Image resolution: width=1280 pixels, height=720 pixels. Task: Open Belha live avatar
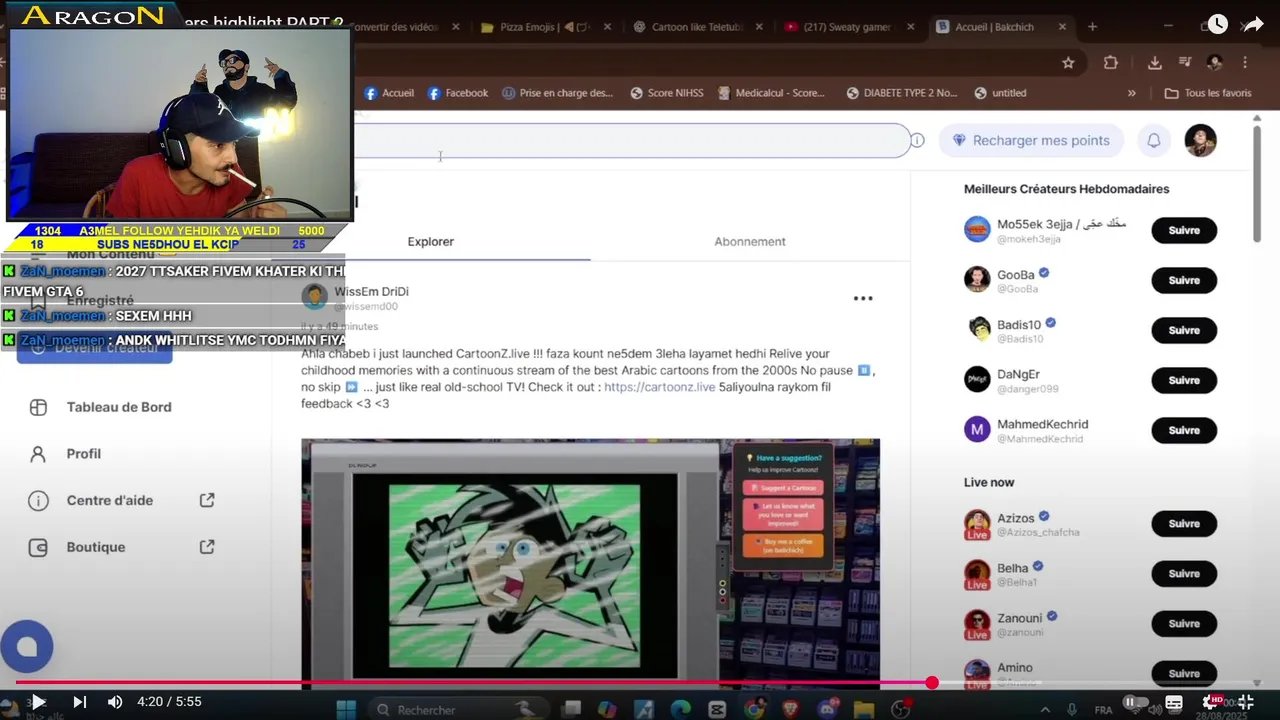[977, 574]
